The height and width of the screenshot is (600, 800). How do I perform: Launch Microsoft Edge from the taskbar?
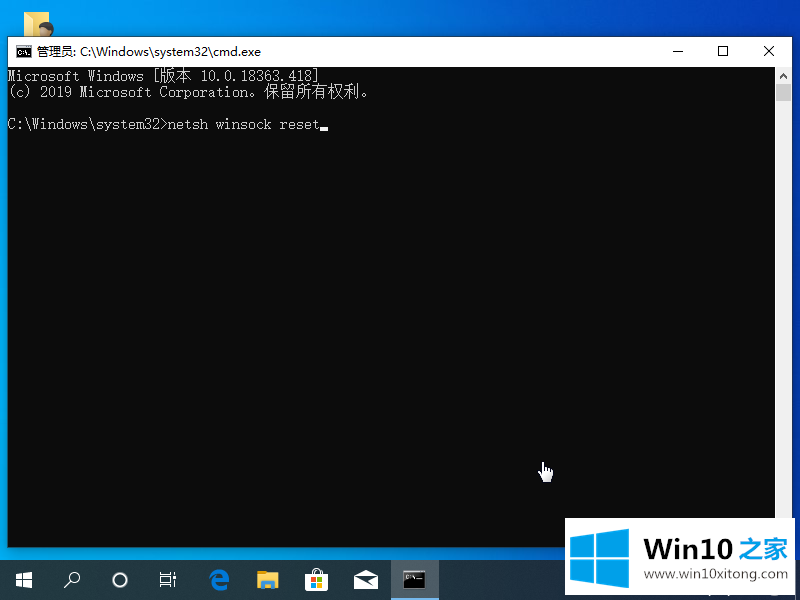click(218, 579)
